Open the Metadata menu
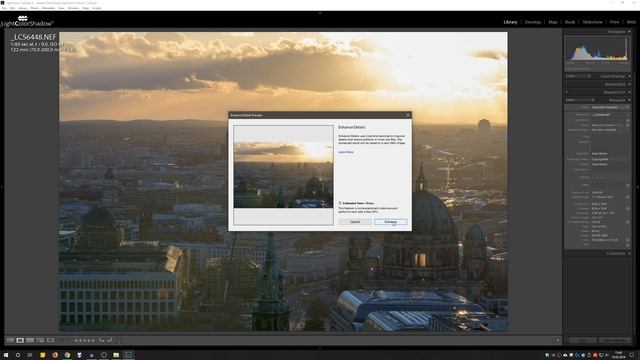This screenshot has height=360, width=640. tap(49, 8)
